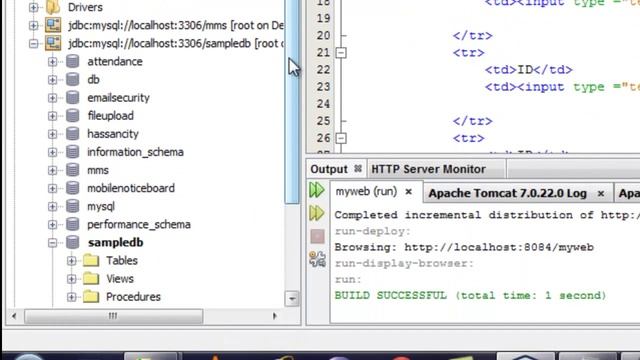Expand the mobilenoticeboard database node
The height and width of the screenshot is (360, 640).
coord(52,188)
